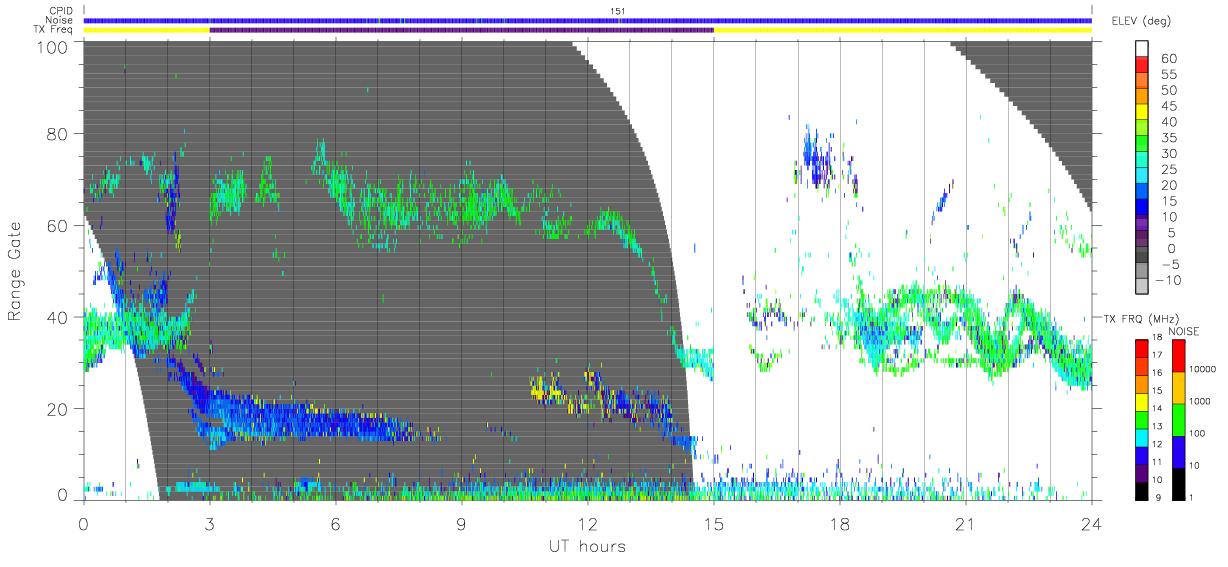Image resolution: width=1228 pixels, height=567 pixels.
Task: Click the 60 tick on the Range Gate axis
Action: [x=57, y=225]
